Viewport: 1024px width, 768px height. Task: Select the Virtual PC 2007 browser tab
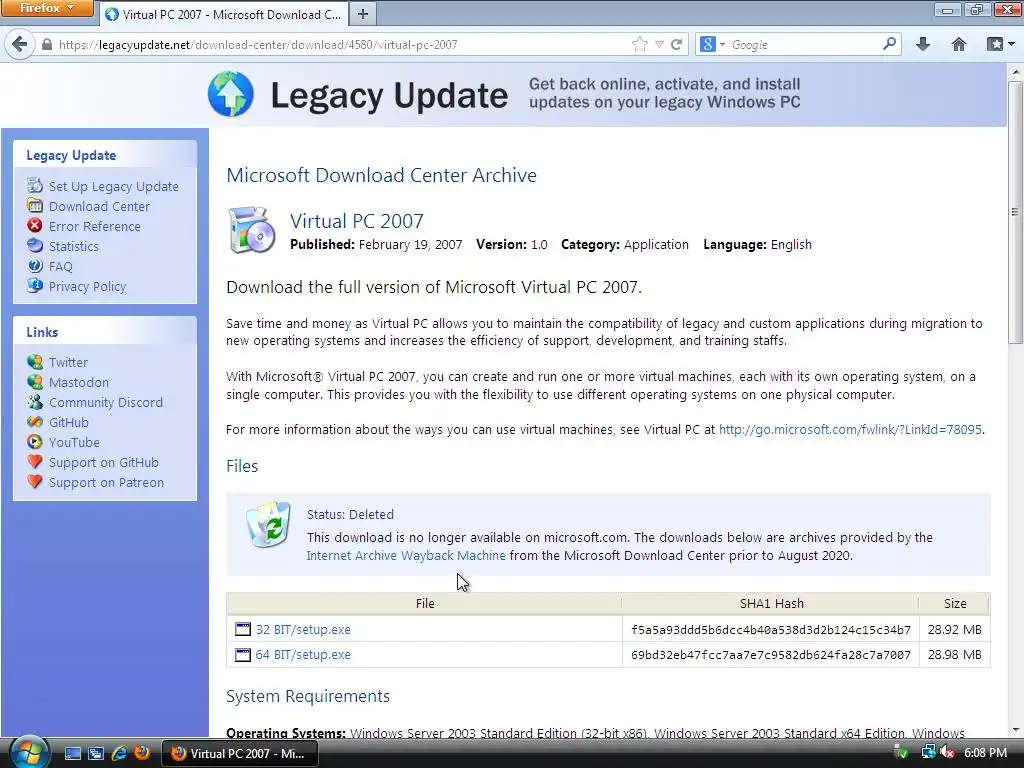(x=223, y=14)
